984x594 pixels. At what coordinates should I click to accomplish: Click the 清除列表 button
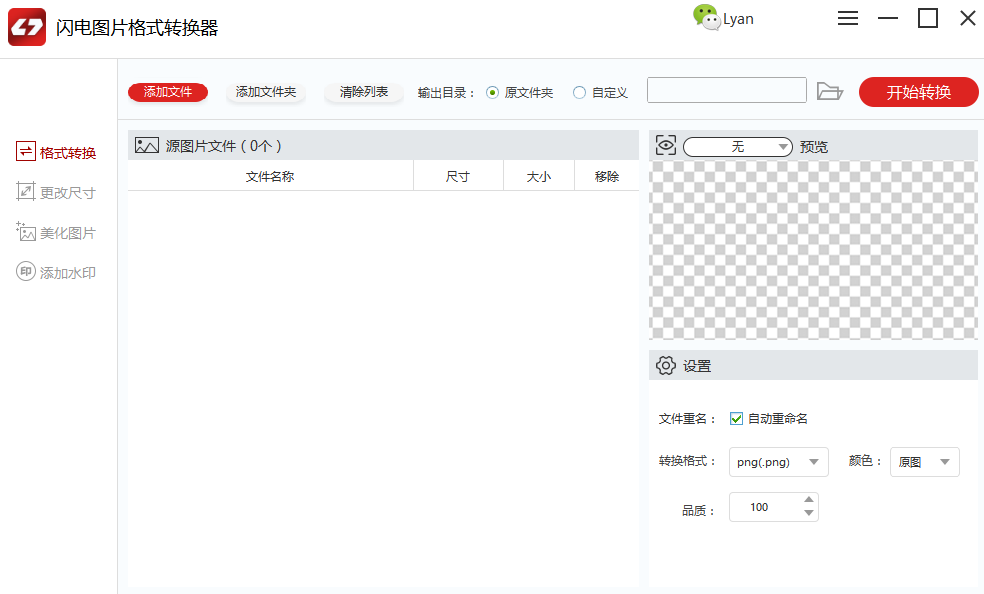[364, 92]
